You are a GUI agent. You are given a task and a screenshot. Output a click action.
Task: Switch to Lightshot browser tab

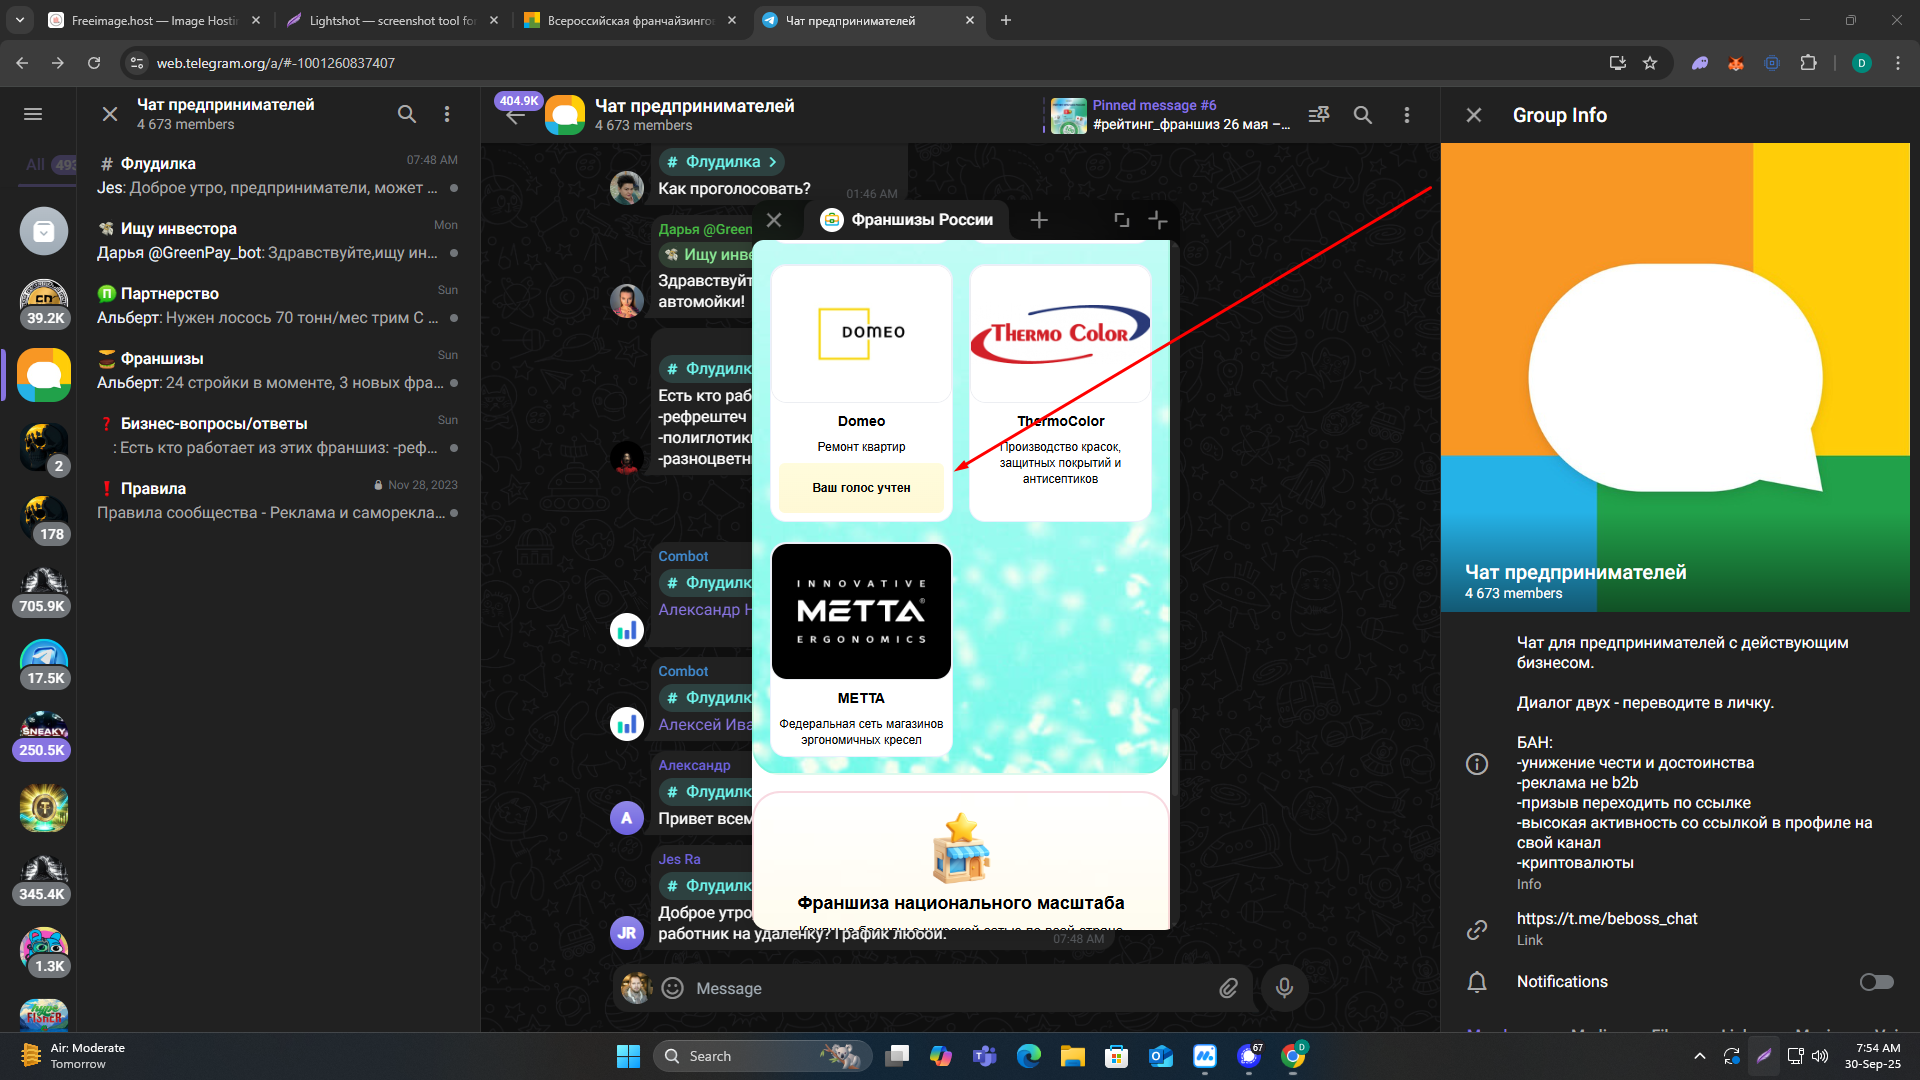point(392,20)
